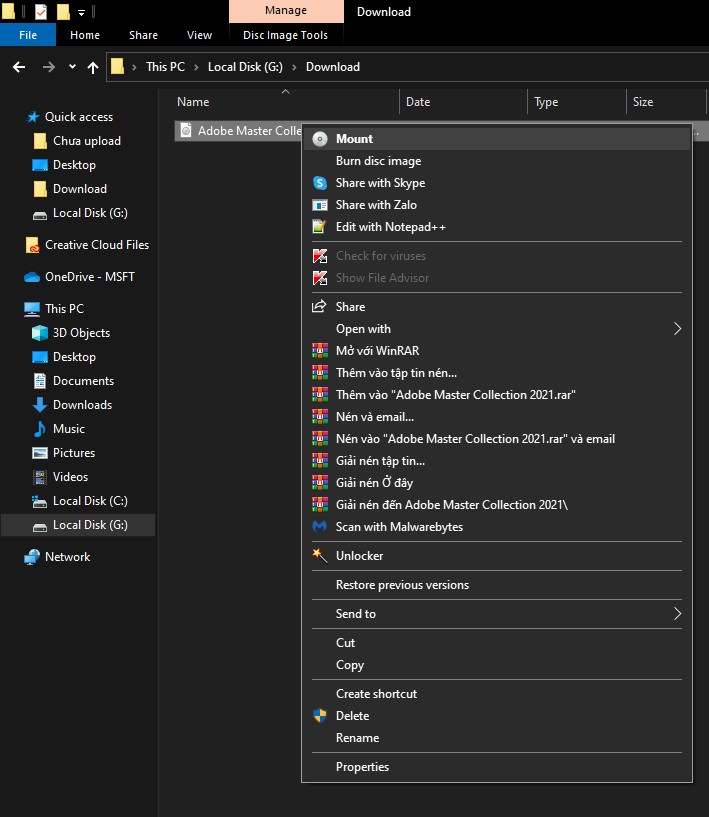Select Creative Cloud Files in navigation pane
The width and height of the screenshot is (709, 817).
[x=96, y=245]
